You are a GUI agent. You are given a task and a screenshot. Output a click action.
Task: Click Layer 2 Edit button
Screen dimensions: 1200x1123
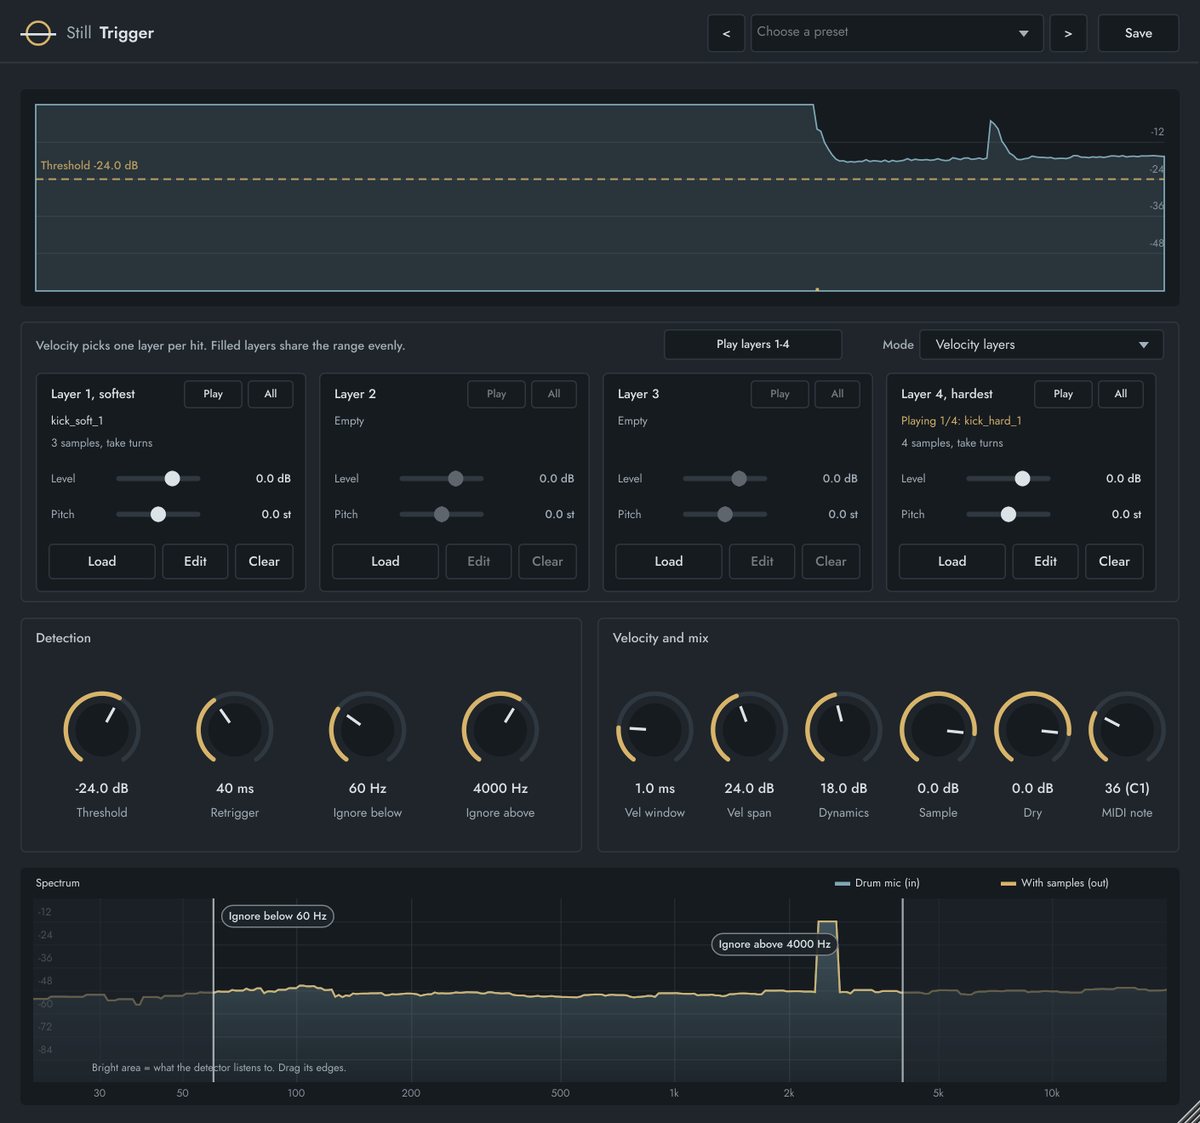479,561
